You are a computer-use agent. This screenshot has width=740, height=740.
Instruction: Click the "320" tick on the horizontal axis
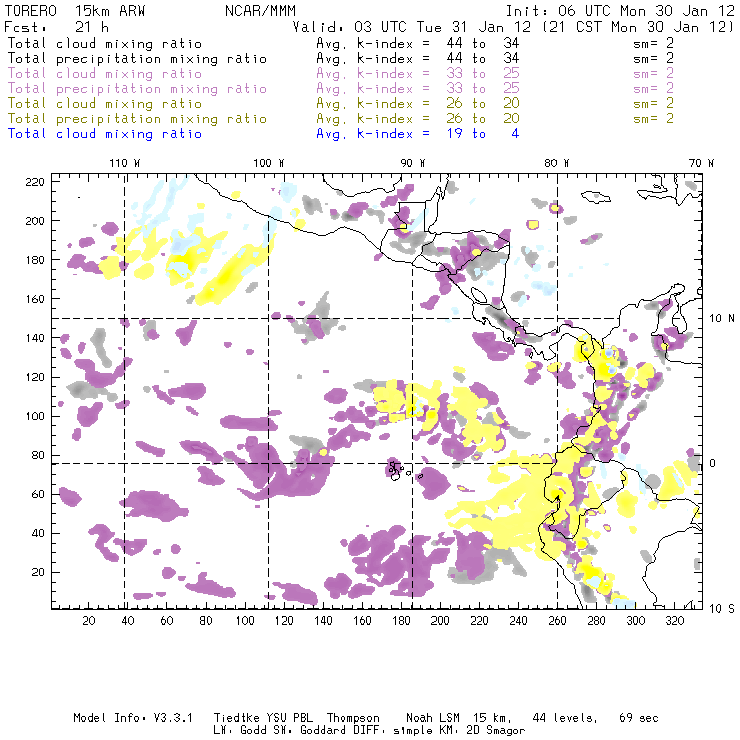point(675,621)
